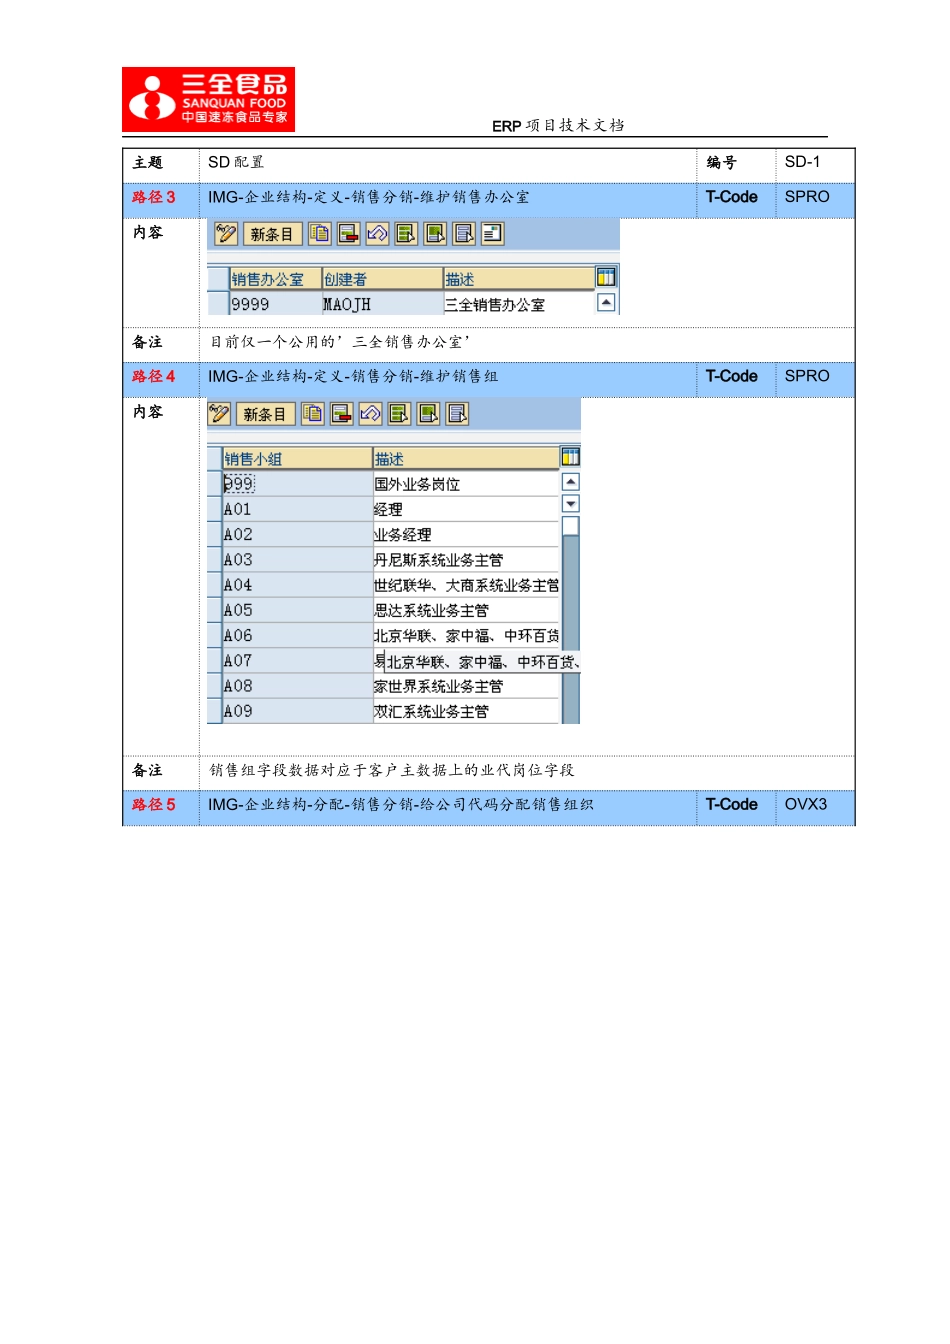Click 描述 header in sales group table
The width and height of the screenshot is (950, 1344).
tap(465, 459)
